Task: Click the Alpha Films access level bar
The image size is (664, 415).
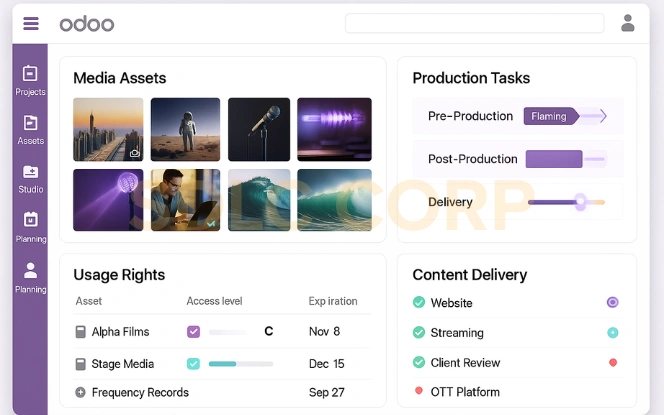Action: tap(229, 332)
